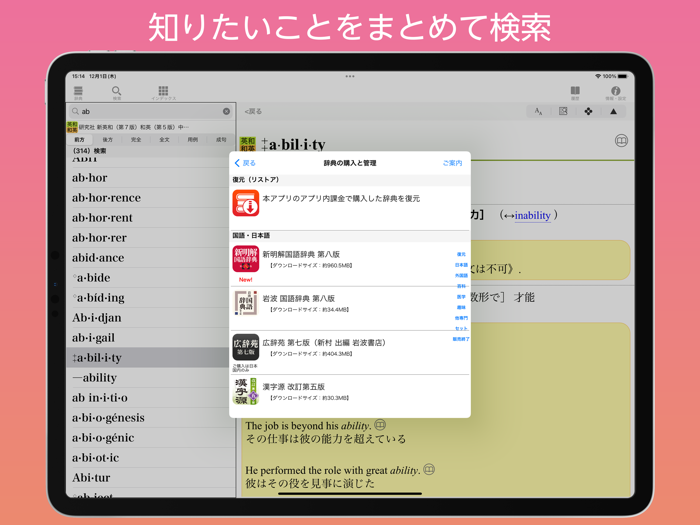The image size is (700, 525).
Task: Select ab·i·gail in the results list
Action: (151, 338)
